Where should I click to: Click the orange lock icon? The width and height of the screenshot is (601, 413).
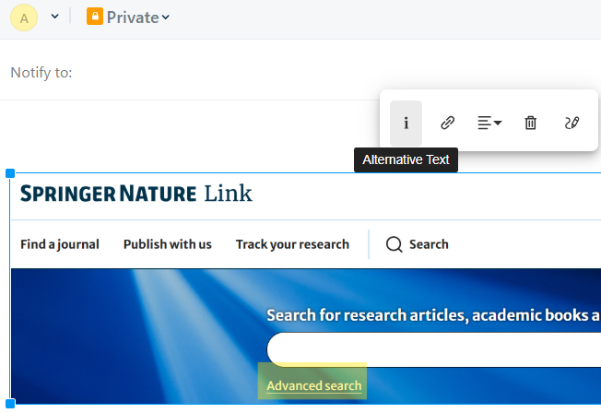click(x=95, y=16)
